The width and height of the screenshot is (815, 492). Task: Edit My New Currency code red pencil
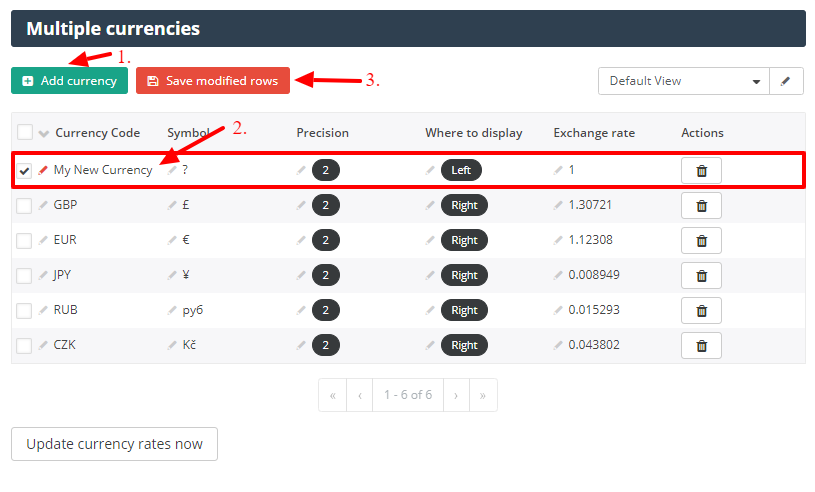[x=43, y=170]
